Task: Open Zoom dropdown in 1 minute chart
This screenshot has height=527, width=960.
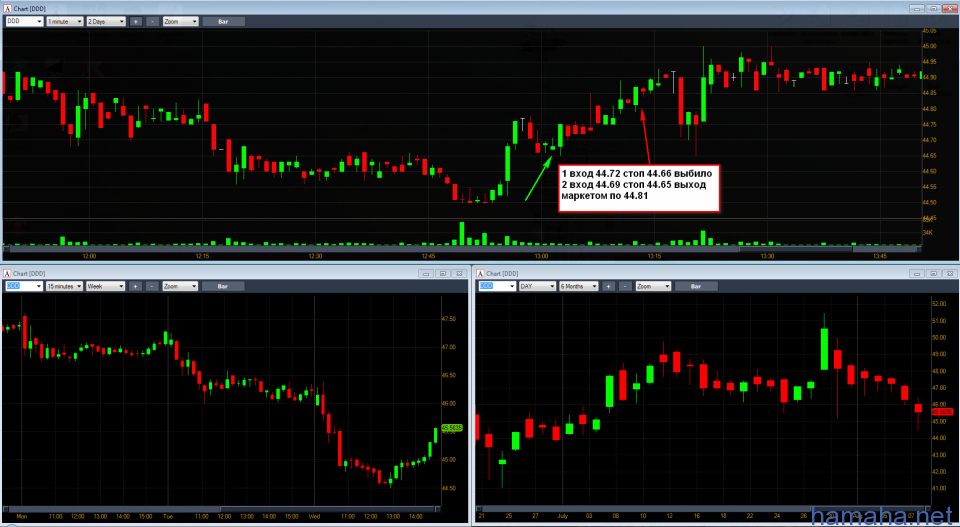Action: (x=181, y=21)
